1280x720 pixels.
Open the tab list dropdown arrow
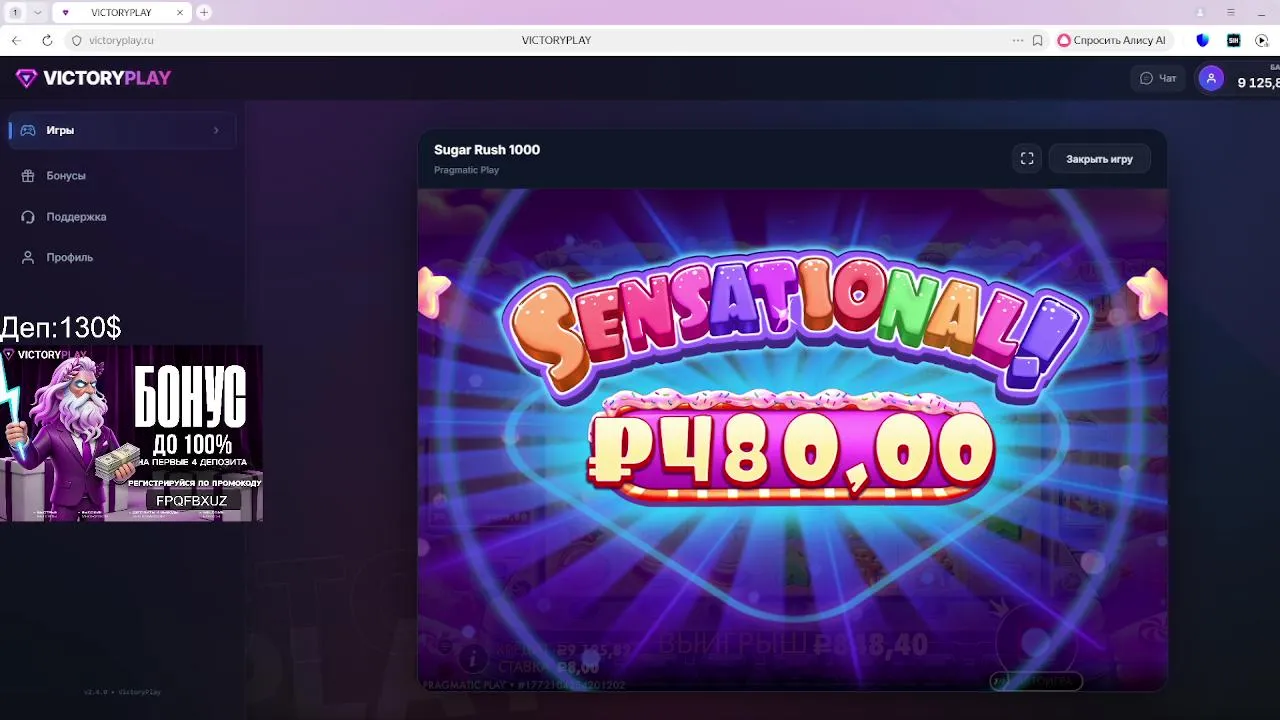pyautogui.click(x=37, y=12)
